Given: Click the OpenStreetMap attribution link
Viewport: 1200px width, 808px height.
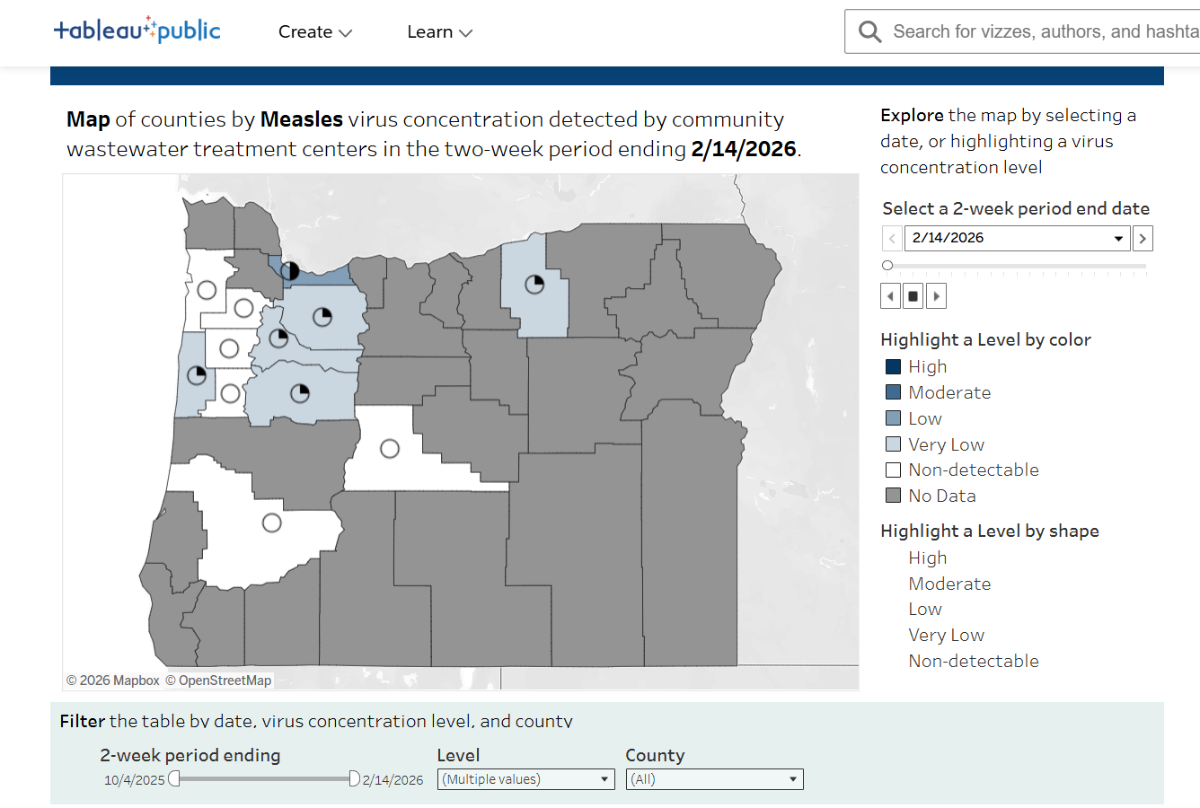Looking at the screenshot, I should click(225, 680).
